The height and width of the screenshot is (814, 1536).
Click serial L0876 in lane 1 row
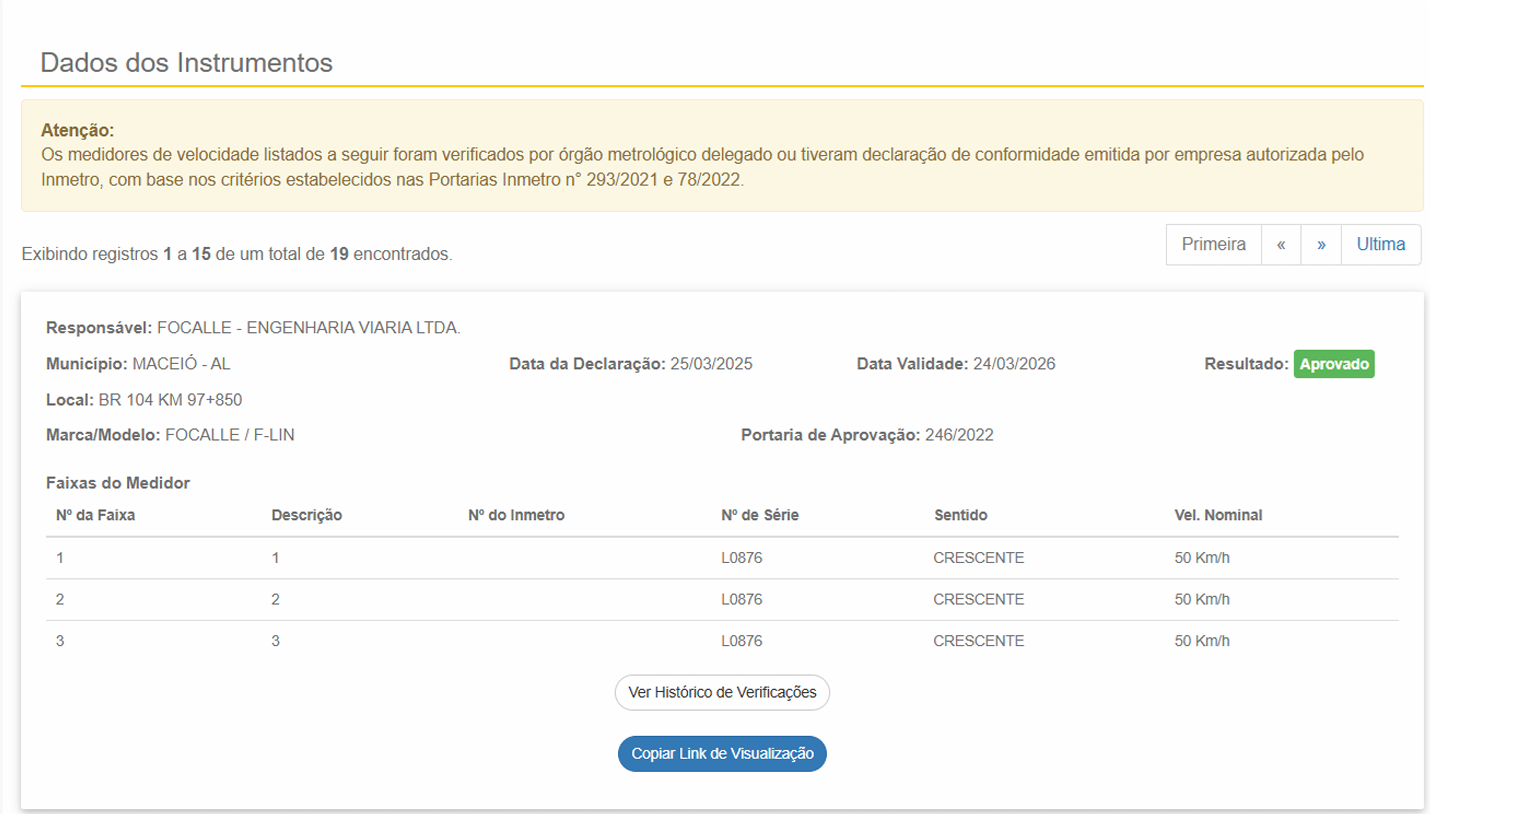click(x=741, y=558)
